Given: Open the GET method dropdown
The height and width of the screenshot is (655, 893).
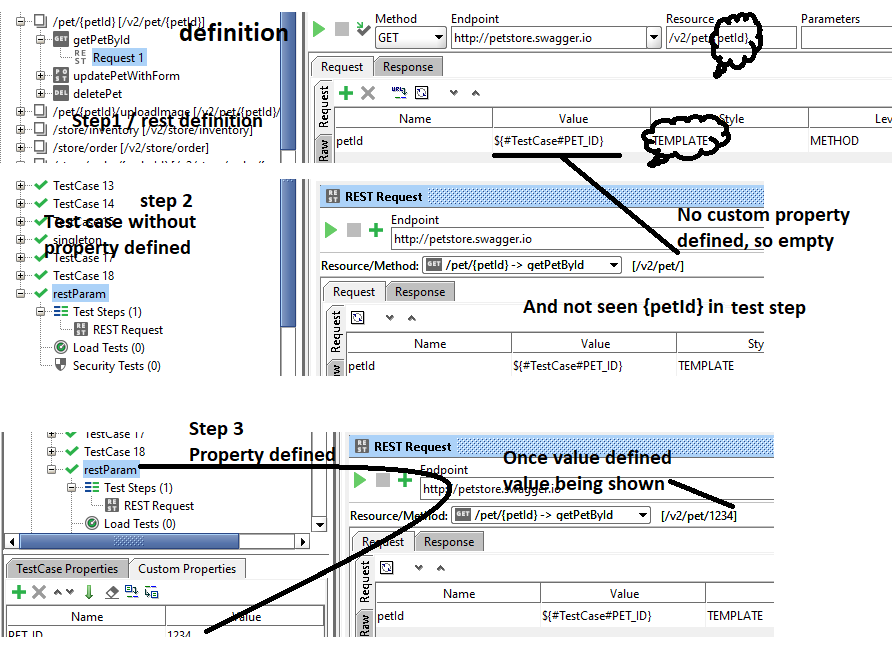Looking at the screenshot, I should pyautogui.click(x=411, y=38).
